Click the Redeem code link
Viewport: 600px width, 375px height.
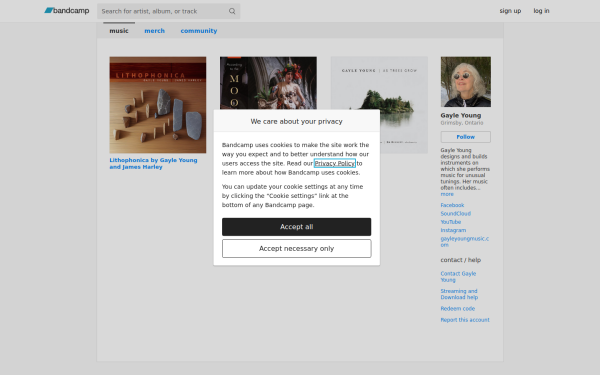(x=458, y=308)
